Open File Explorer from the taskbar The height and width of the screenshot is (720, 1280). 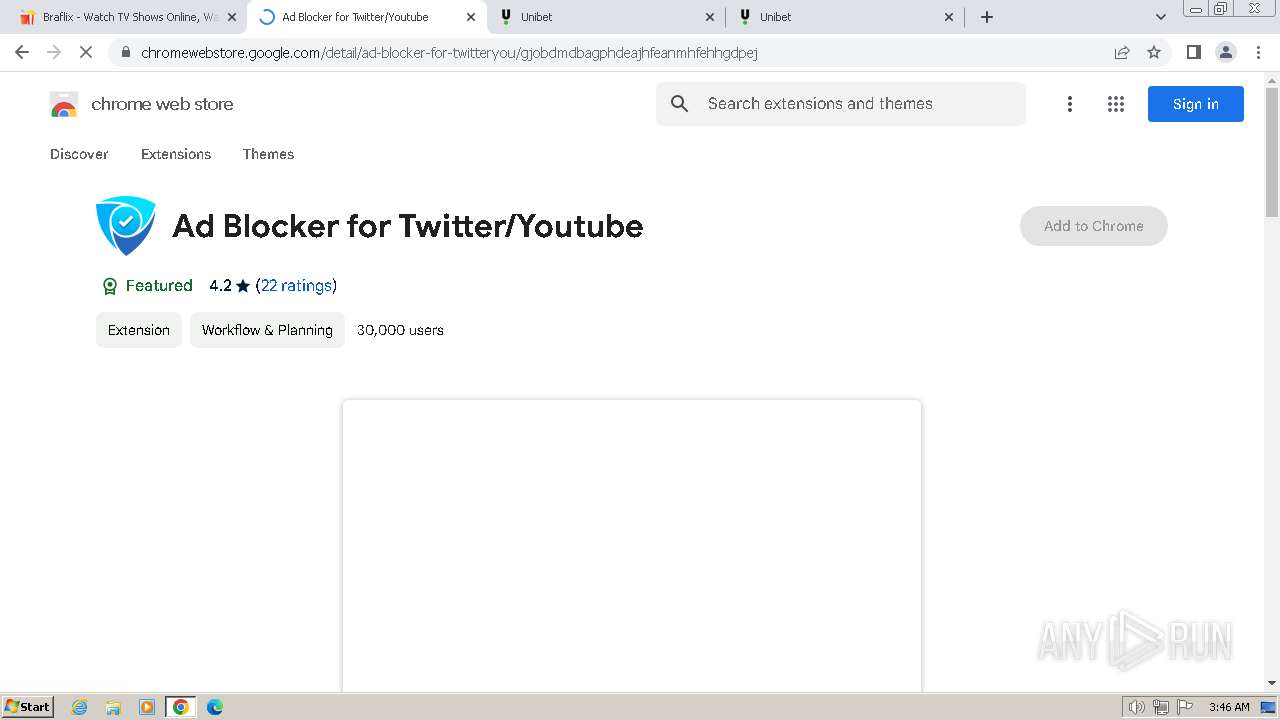pyautogui.click(x=113, y=707)
